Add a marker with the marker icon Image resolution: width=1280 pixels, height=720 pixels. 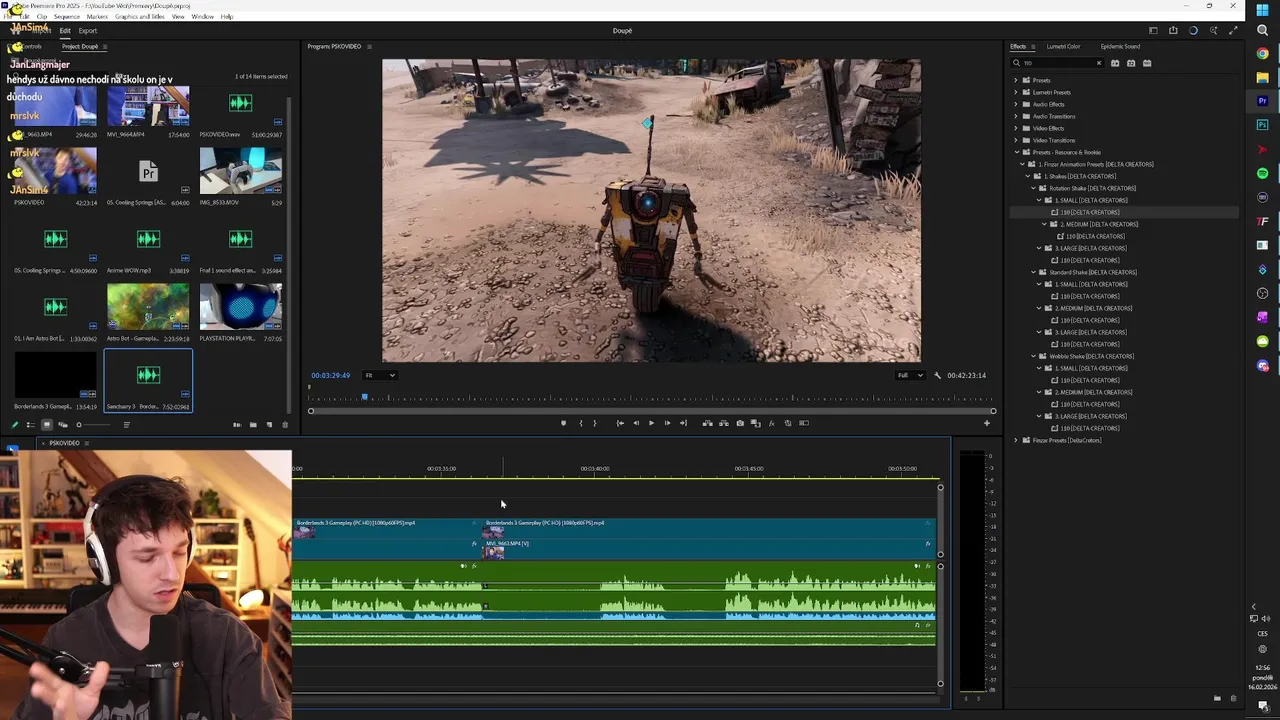point(563,423)
